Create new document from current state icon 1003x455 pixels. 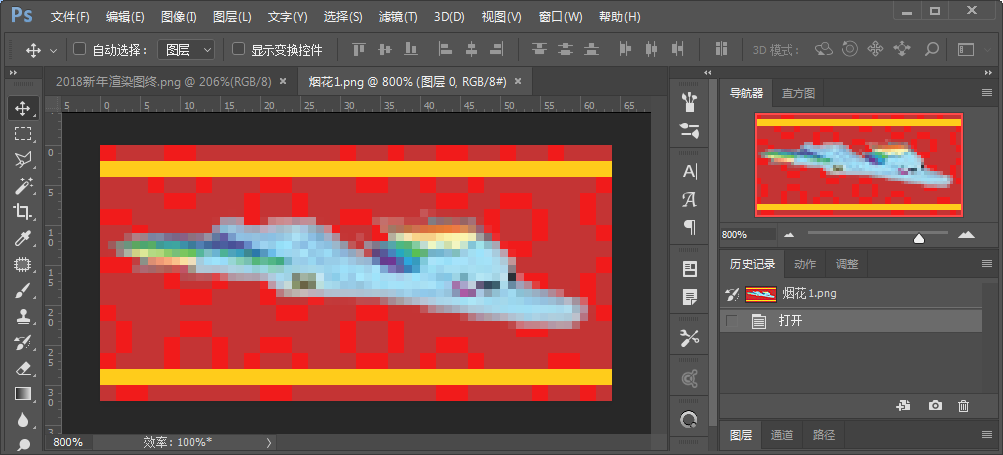(x=904, y=405)
